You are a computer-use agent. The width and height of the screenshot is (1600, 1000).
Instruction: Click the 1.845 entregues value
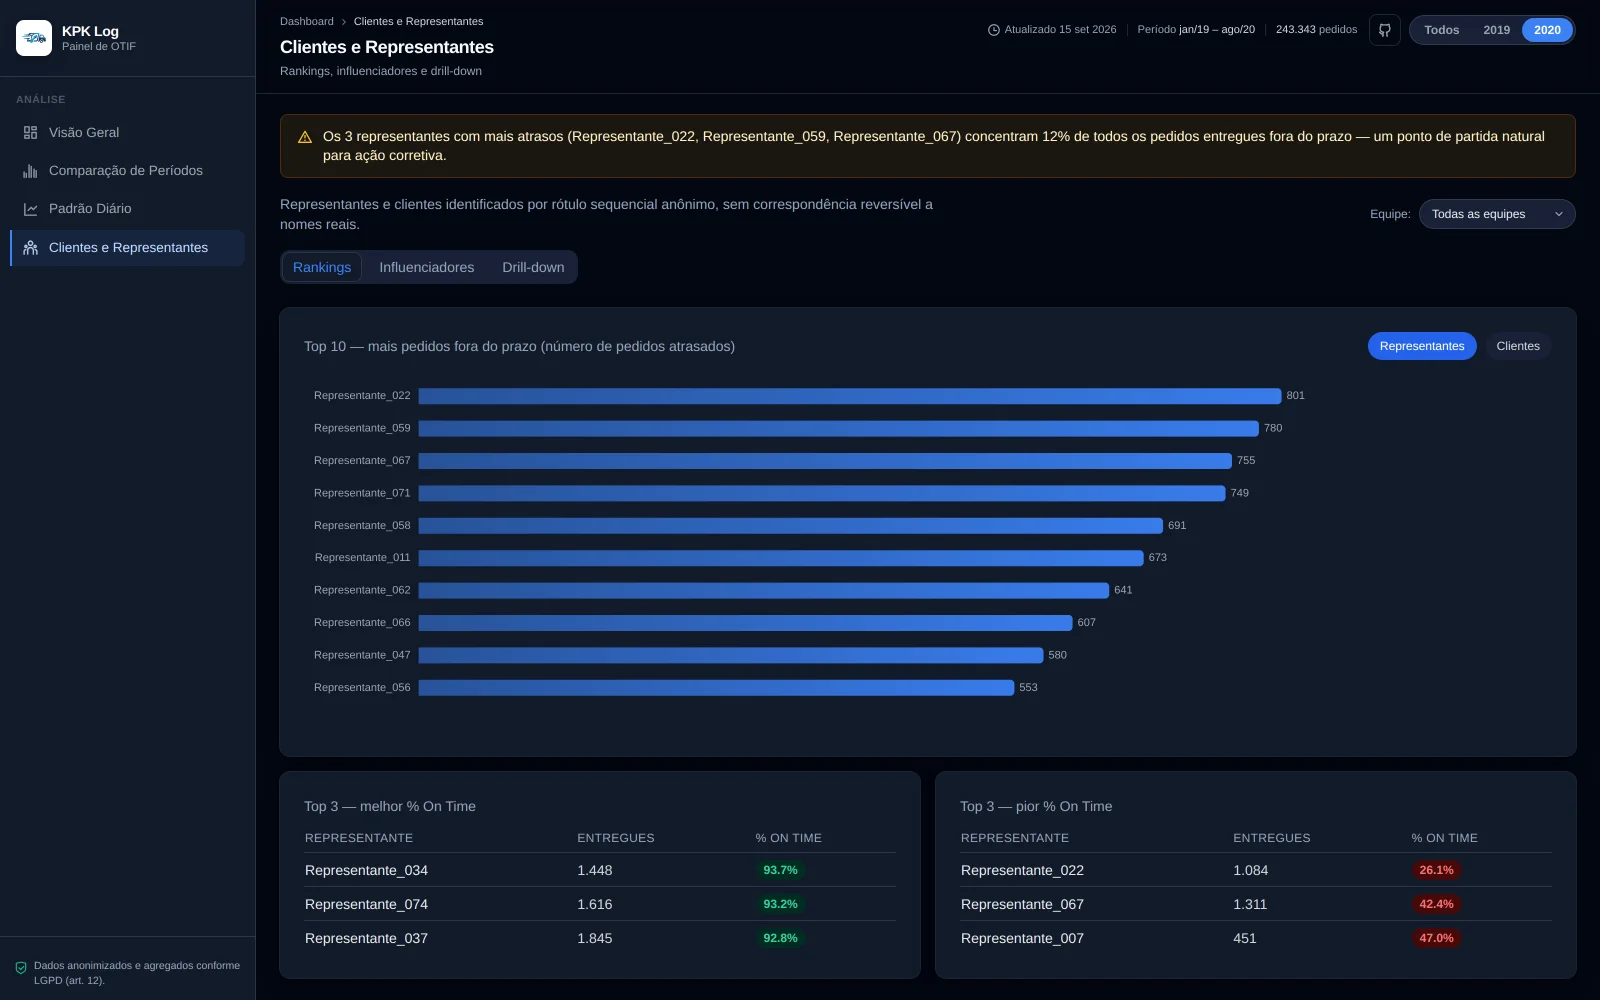click(595, 938)
